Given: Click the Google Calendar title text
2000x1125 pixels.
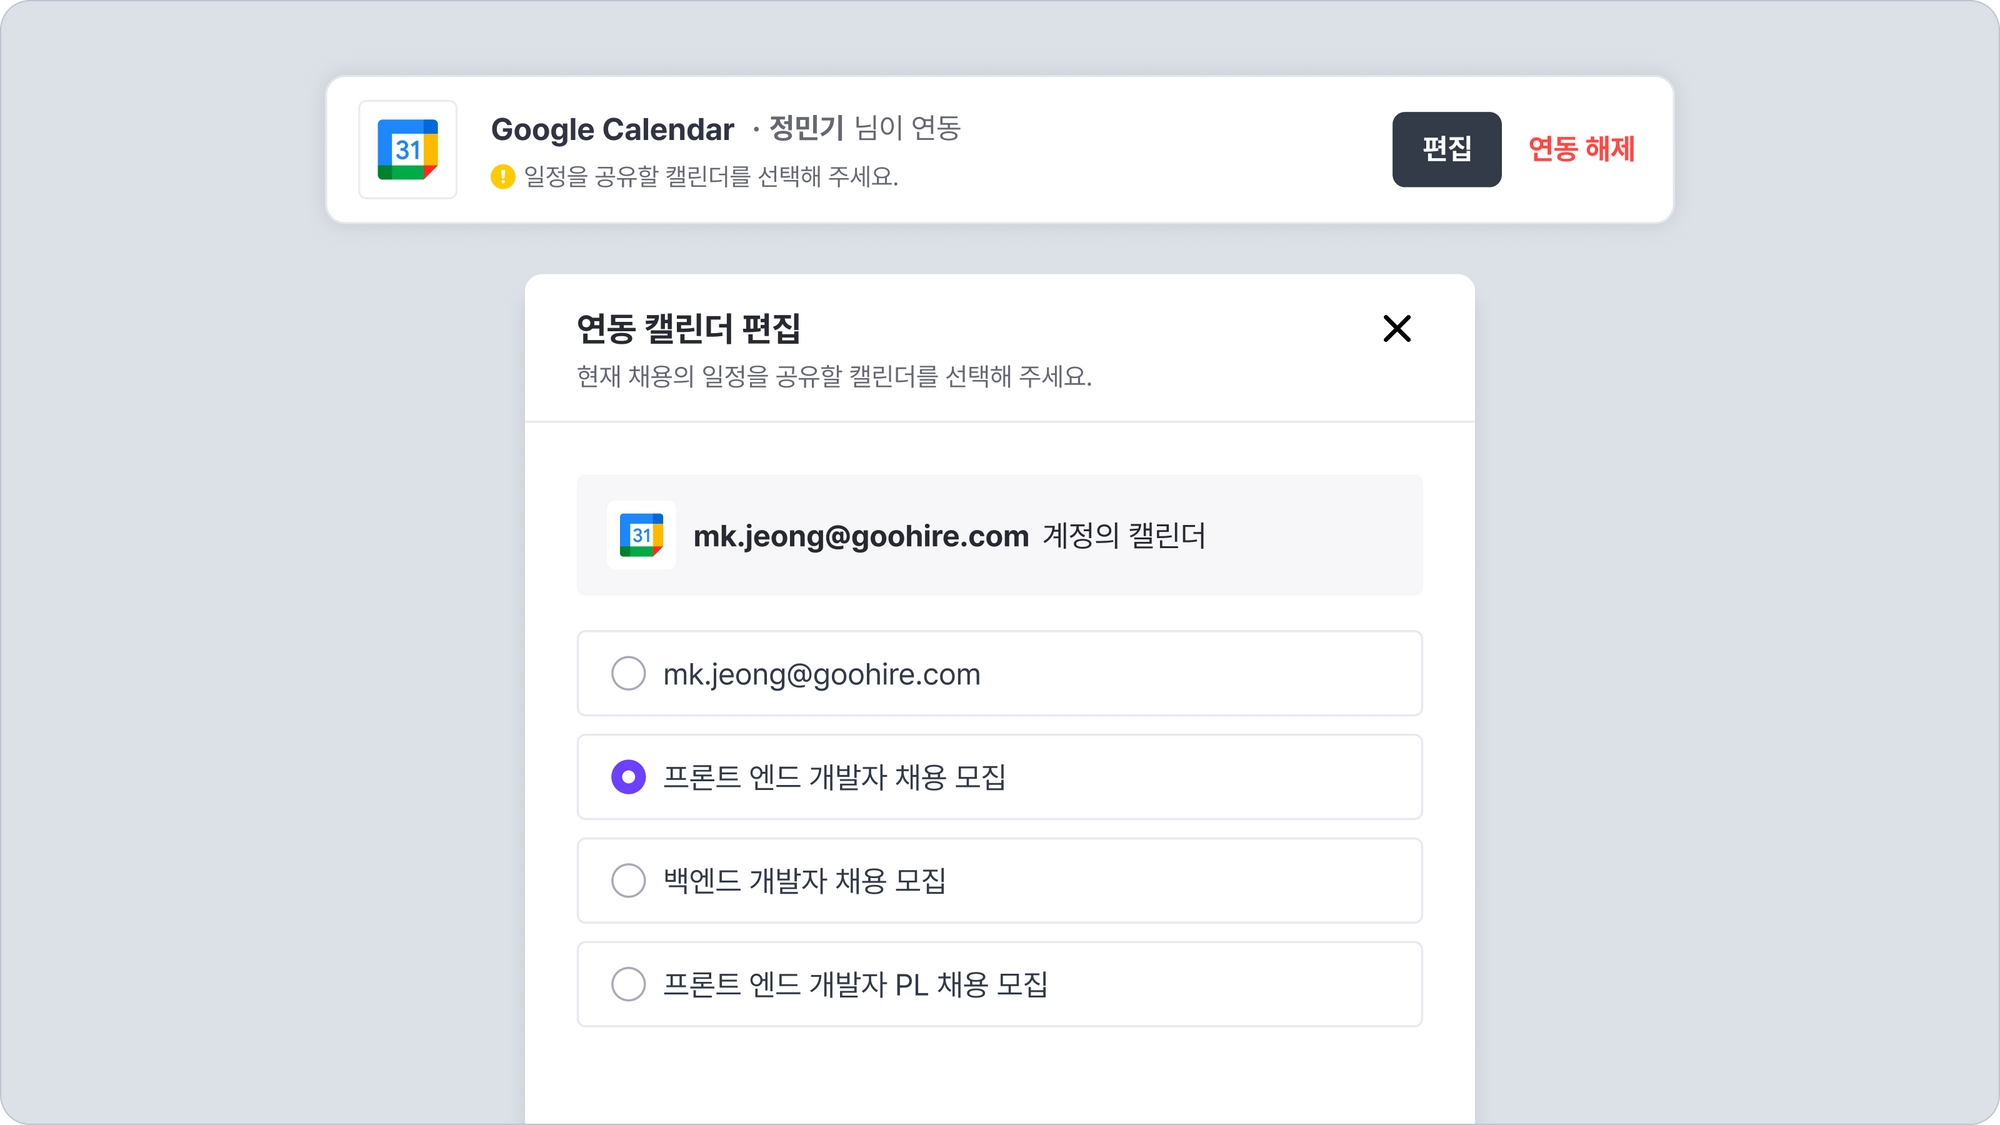Looking at the screenshot, I should tap(612, 129).
